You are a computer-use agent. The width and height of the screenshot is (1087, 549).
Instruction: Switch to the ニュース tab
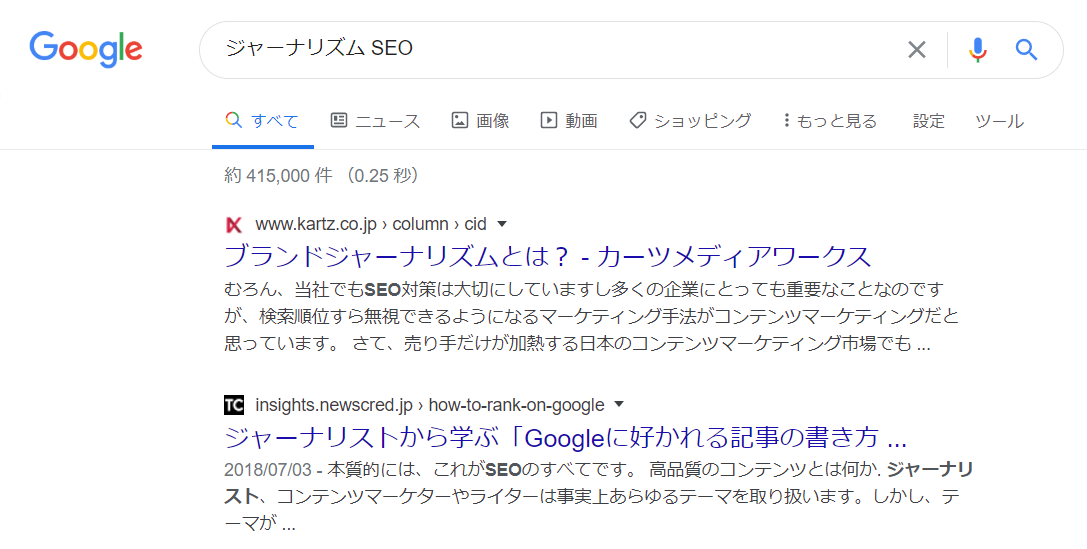pyautogui.click(x=375, y=121)
